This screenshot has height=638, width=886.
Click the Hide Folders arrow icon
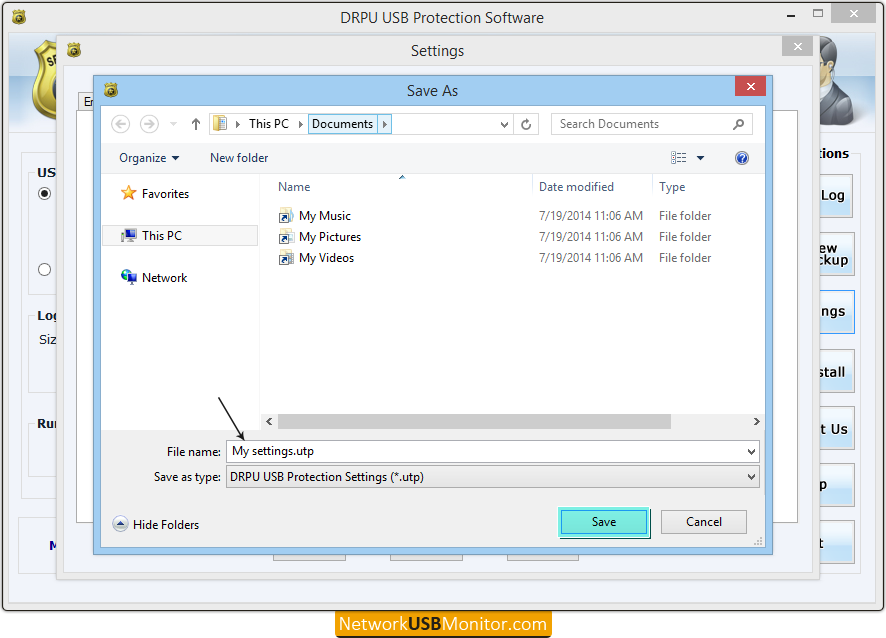(x=120, y=524)
